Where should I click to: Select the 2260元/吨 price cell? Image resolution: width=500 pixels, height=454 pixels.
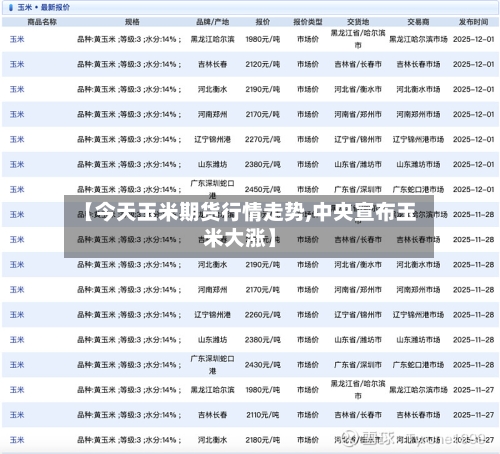(x=262, y=315)
